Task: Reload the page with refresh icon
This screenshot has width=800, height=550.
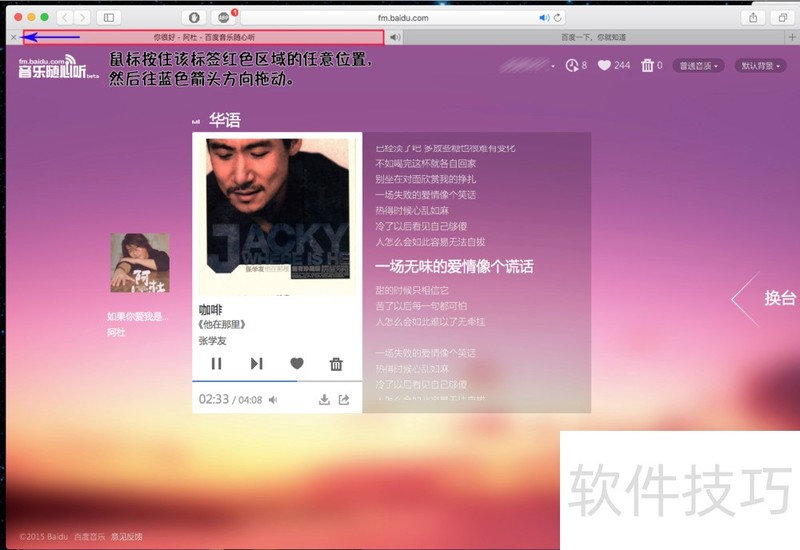Action: tap(558, 17)
